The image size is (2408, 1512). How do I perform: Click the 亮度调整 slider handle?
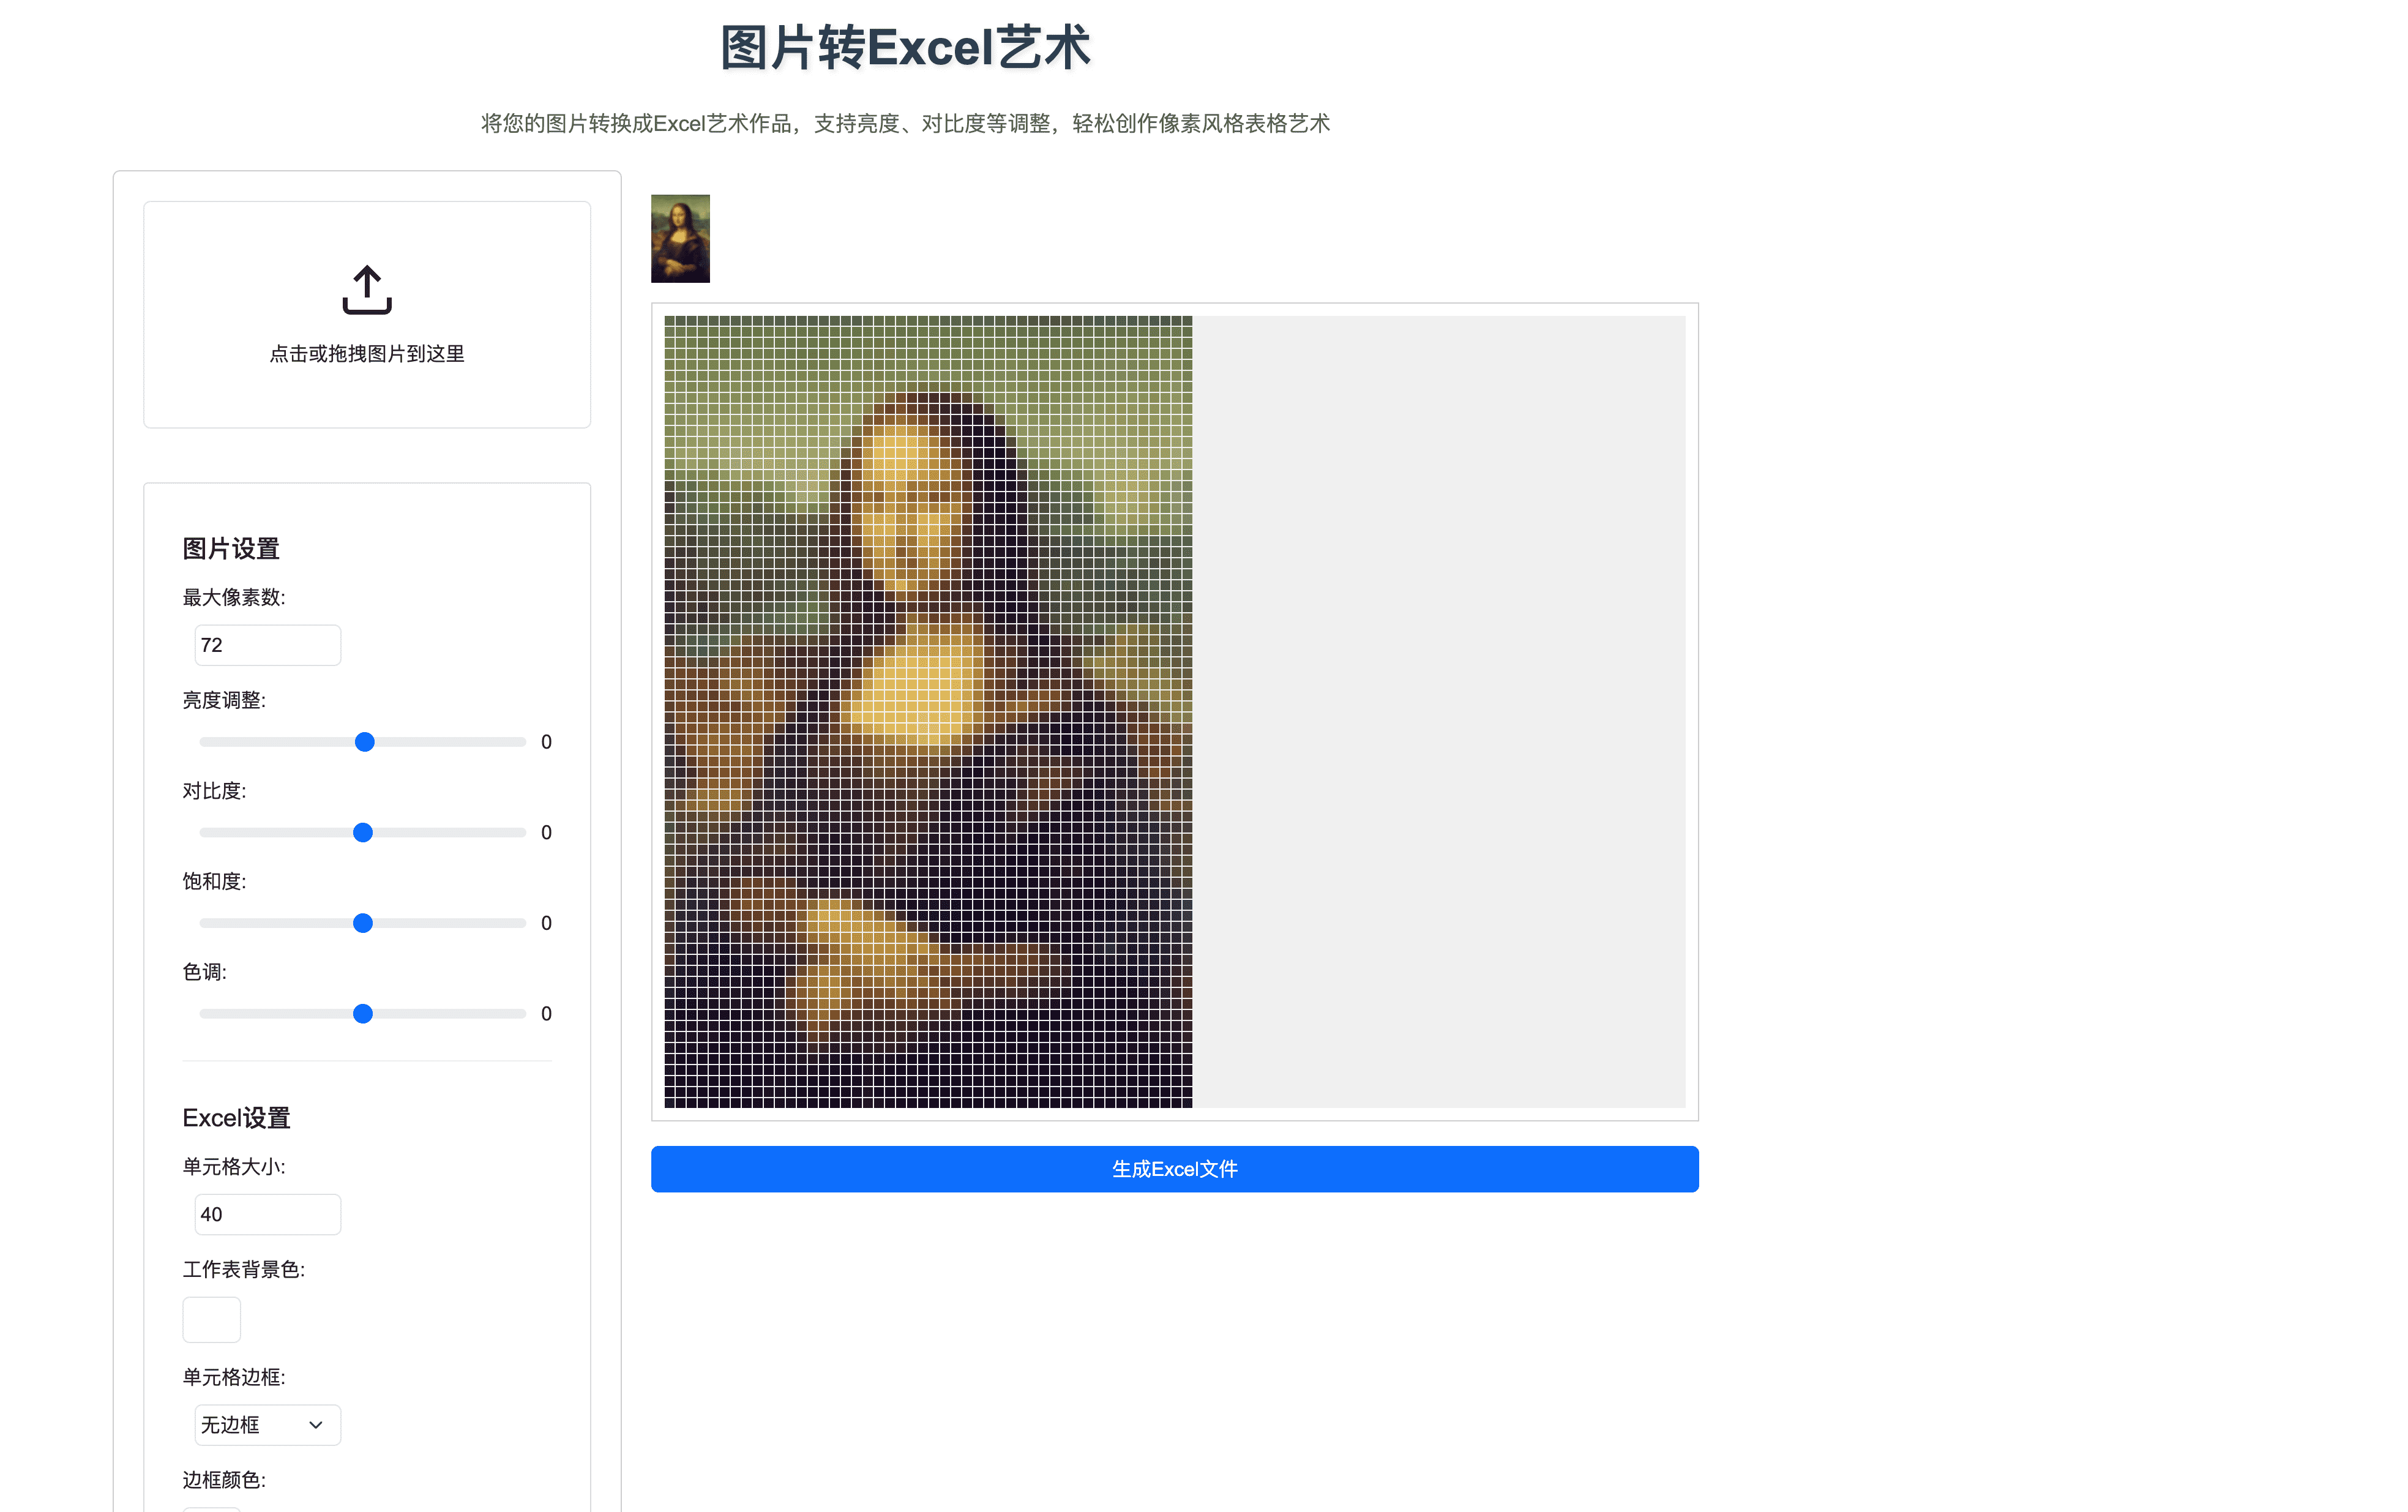[365, 742]
